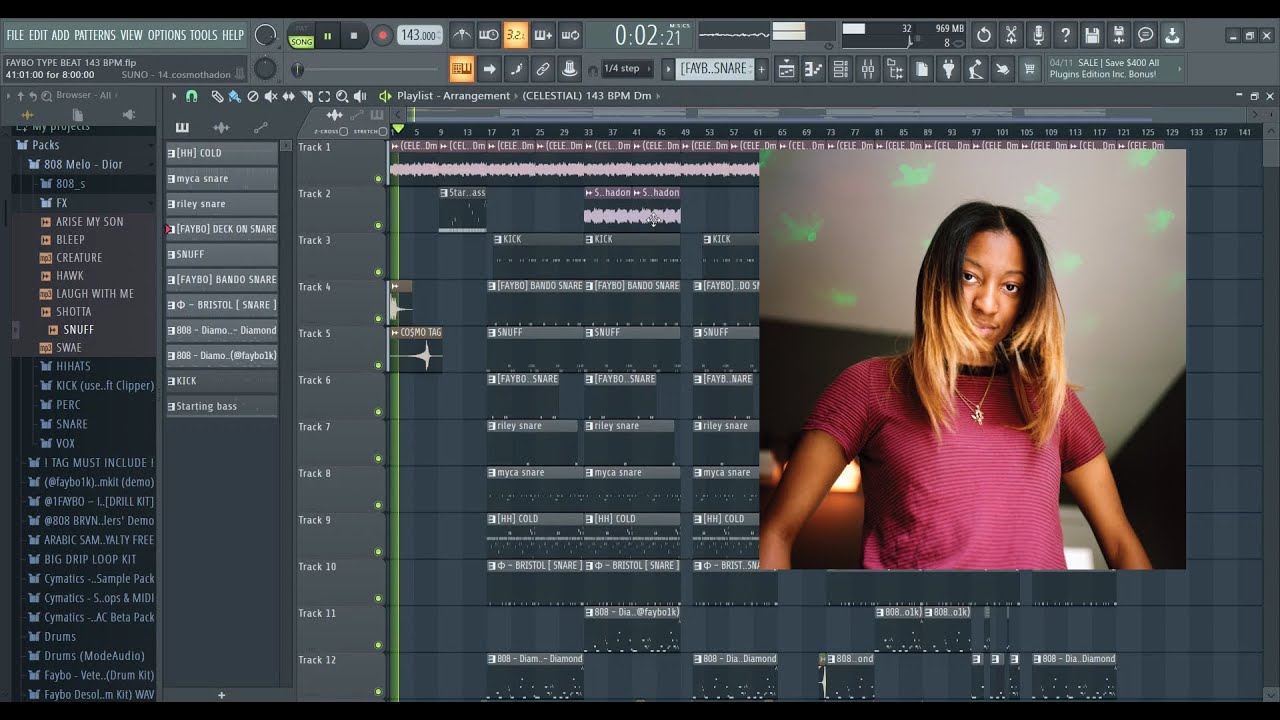Open the help question mark icon
Image resolution: width=1280 pixels, height=720 pixels.
1065,35
